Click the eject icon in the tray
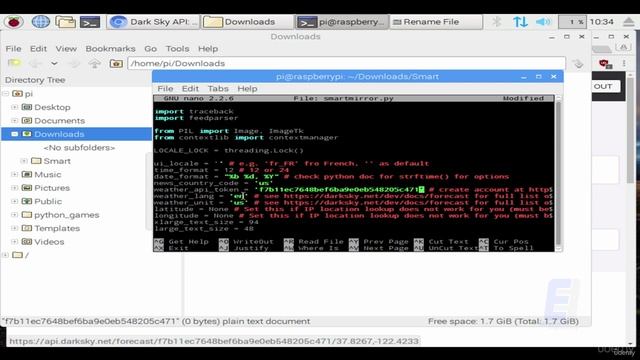Viewport: 640px width, 360px height. click(x=629, y=22)
